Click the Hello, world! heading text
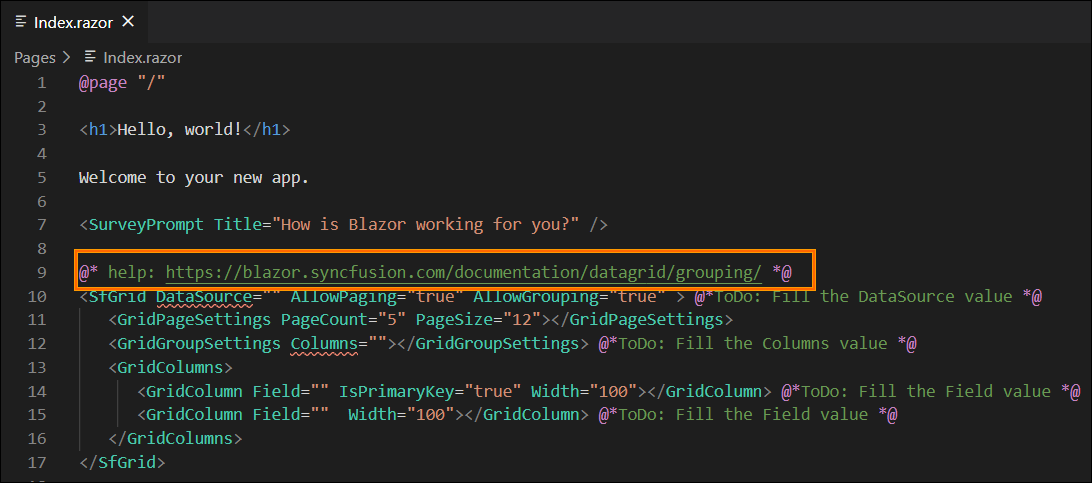The height and width of the screenshot is (483, 1092). pos(179,130)
